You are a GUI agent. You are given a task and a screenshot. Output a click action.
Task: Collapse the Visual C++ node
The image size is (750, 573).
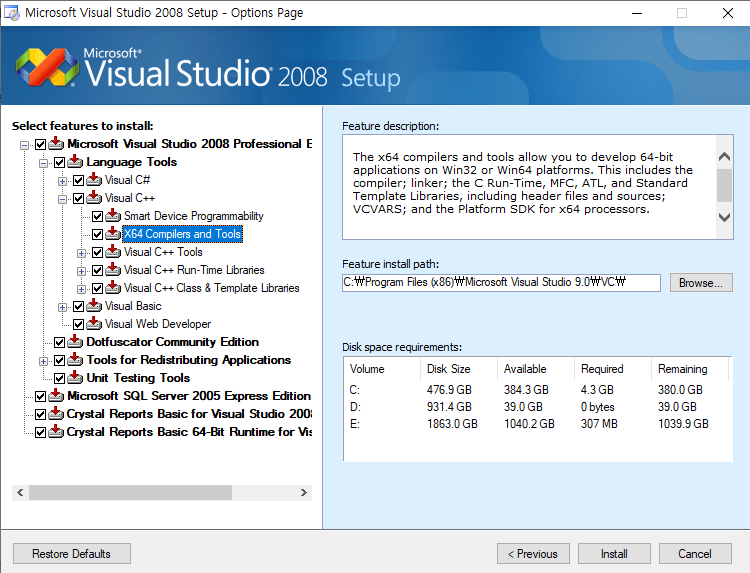pyautogui.click(x=62, y=199)
